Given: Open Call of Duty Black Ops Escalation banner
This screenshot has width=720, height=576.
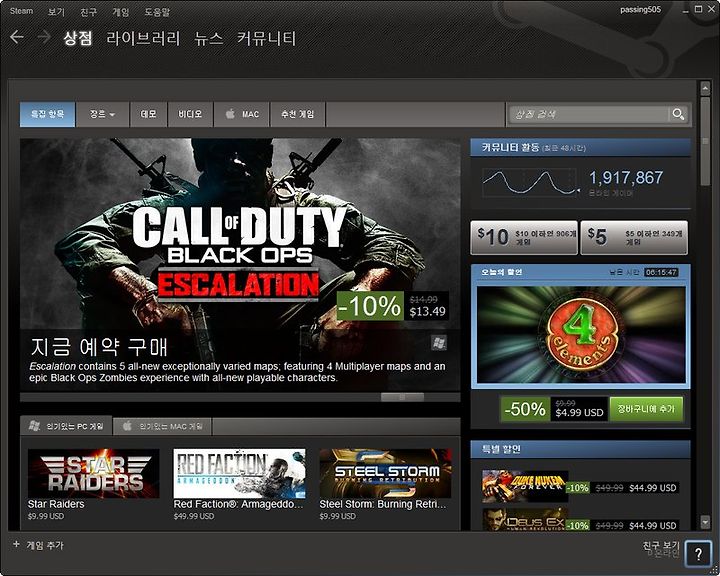Looking at the screenshot, I should [x=240, y=264].
